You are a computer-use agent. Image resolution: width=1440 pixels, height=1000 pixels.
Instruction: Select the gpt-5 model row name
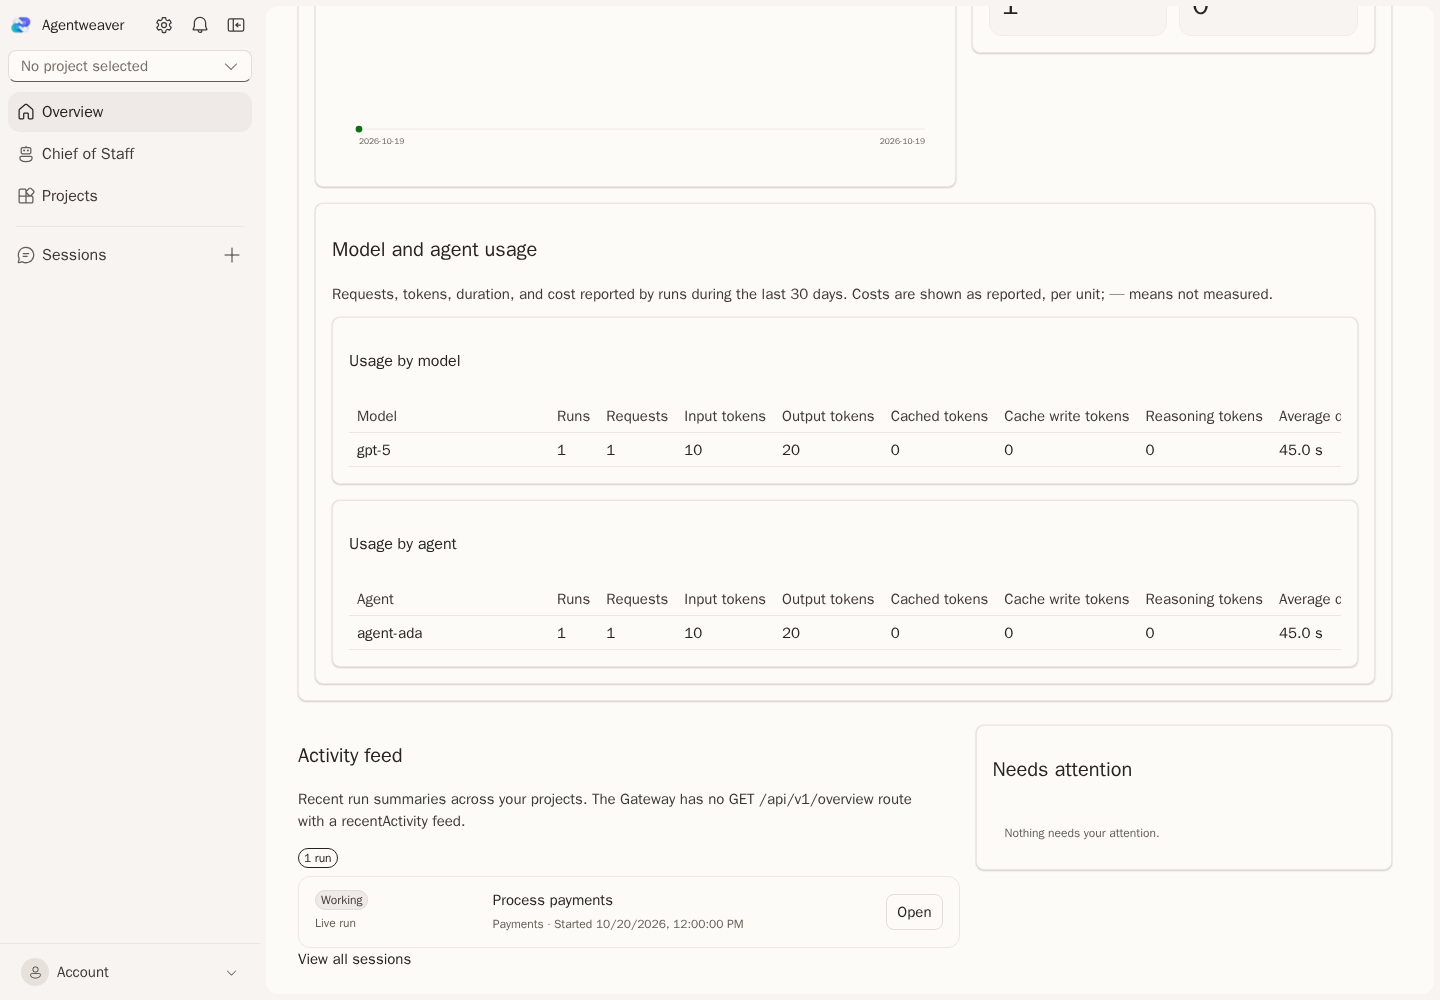pos(374,450)
